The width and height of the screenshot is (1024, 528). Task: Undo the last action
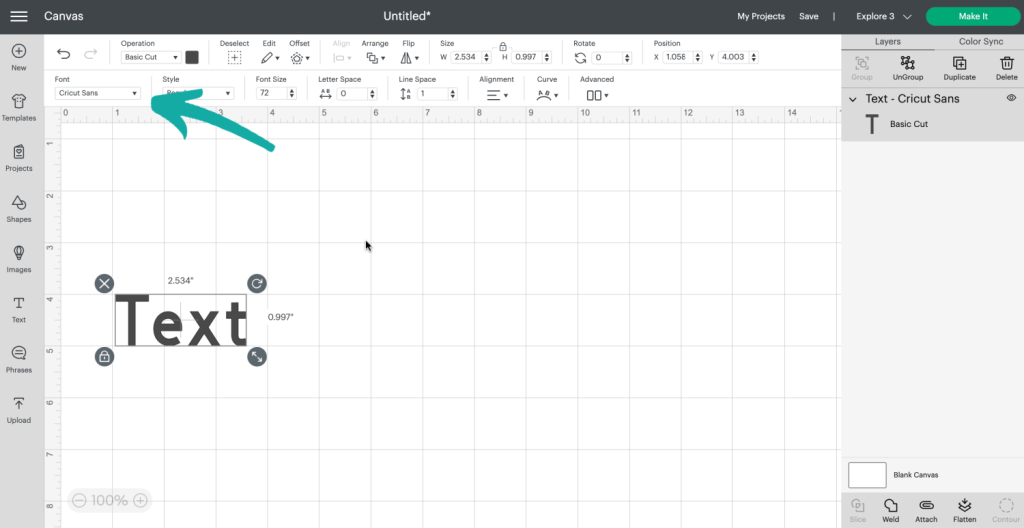(x=63, y=54)
